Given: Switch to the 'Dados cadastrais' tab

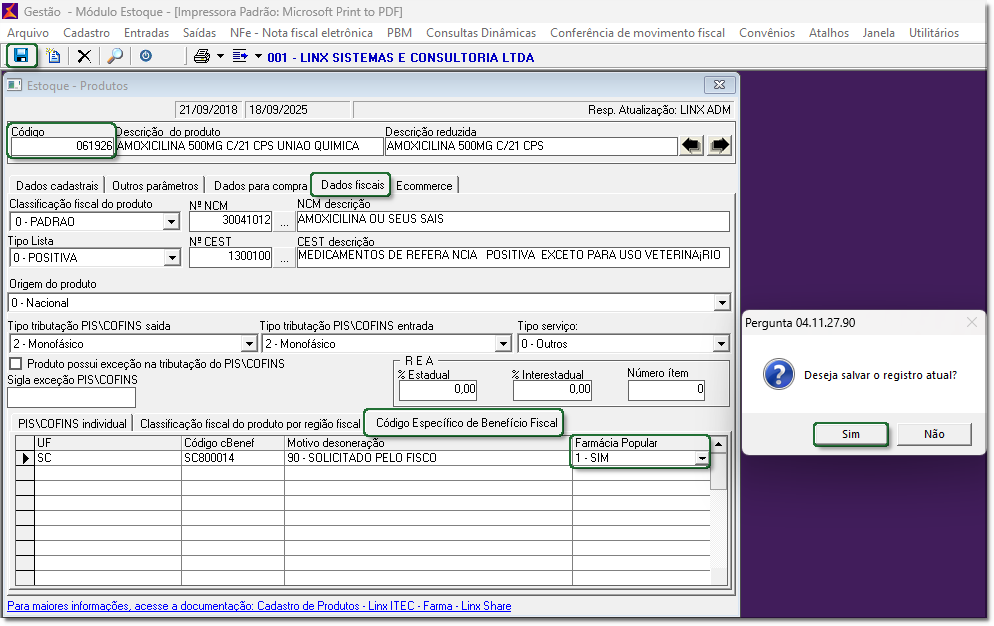Looking at the screenshot, I should (57, 185).
